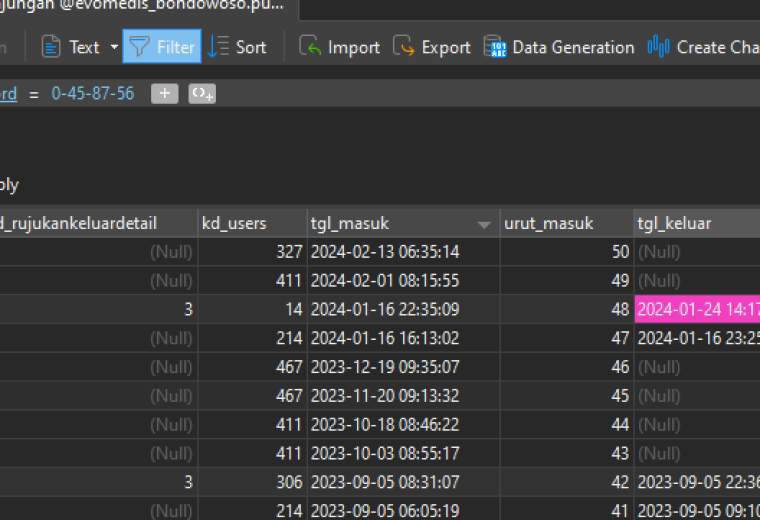Image resolution: width=760 pixels, height=520 pixels.
Task: Switch to the evomedis_bondowoso table tab
Action: click(145, 7)
